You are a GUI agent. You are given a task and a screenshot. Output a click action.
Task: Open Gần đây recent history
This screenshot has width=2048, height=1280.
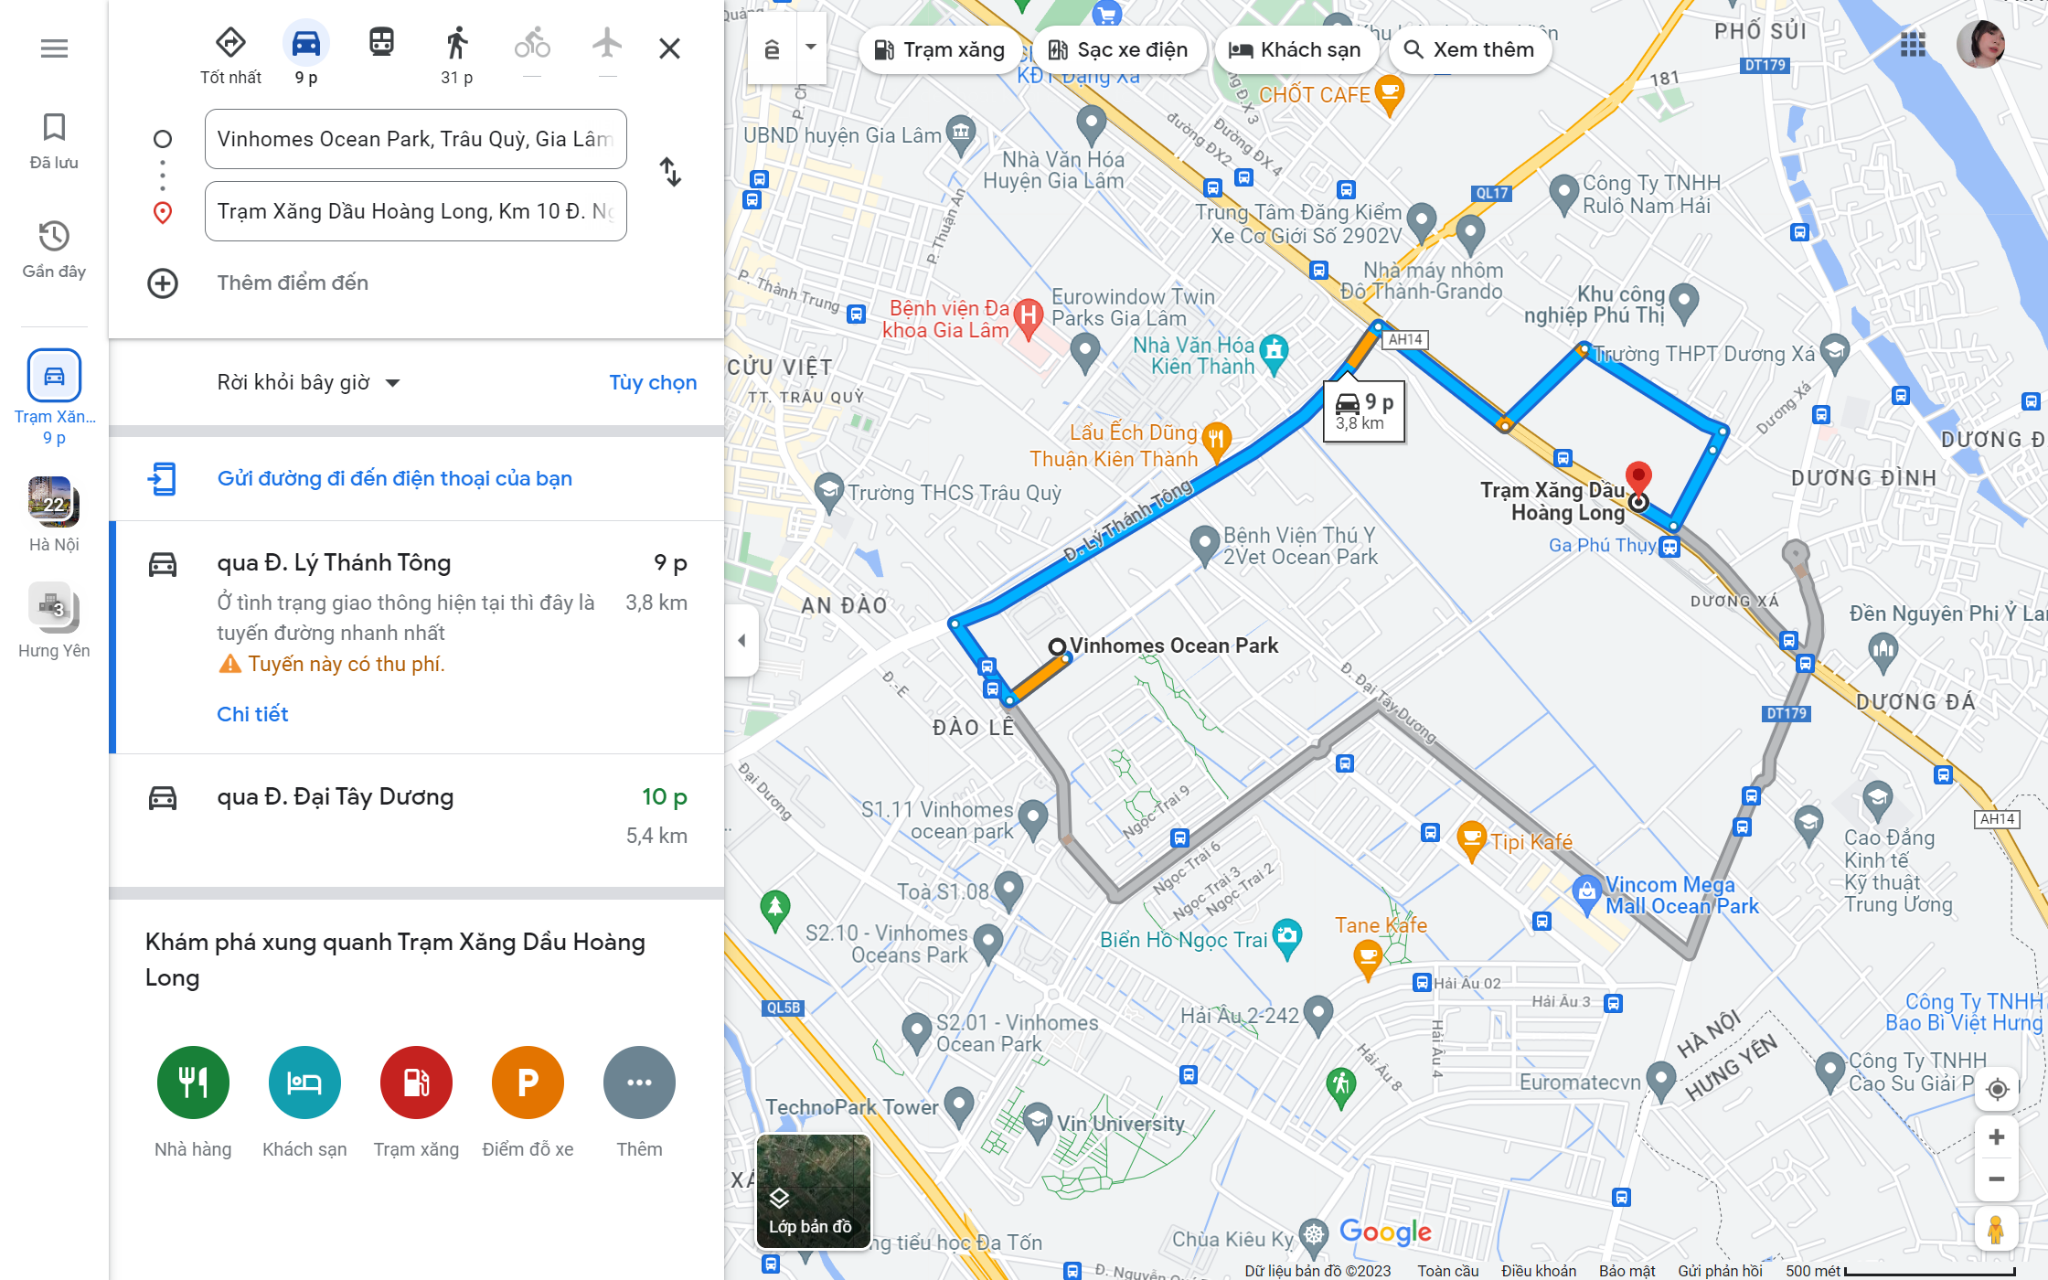tap(54, 250)
